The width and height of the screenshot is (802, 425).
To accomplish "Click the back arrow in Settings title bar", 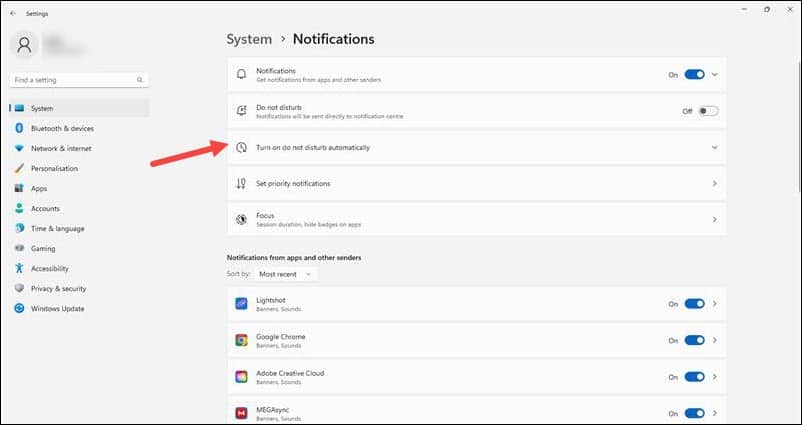I will tap(13, 14).
